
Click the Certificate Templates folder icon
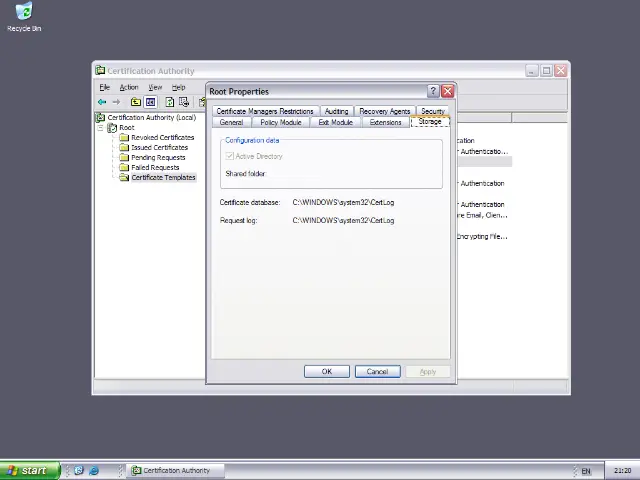coord(124,177)
